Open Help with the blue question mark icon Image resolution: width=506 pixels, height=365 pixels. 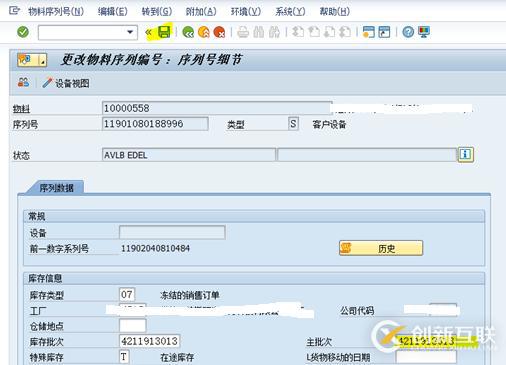[x=408, y=32]
